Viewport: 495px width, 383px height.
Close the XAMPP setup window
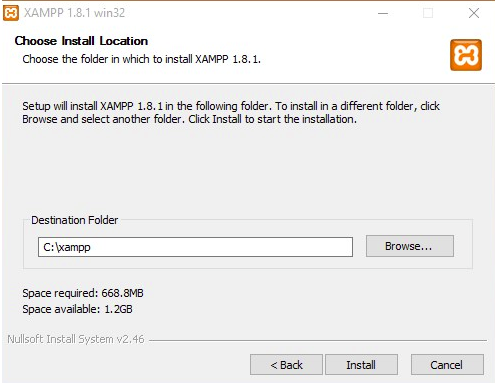[474, 13]
